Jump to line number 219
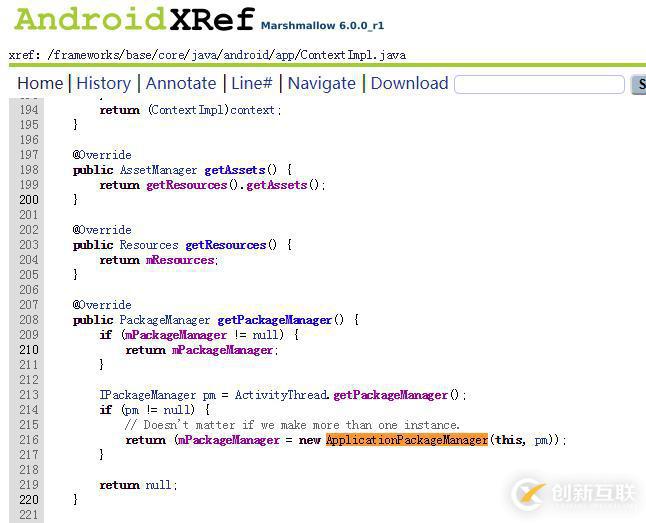646x523 pixels. (29, 485)
